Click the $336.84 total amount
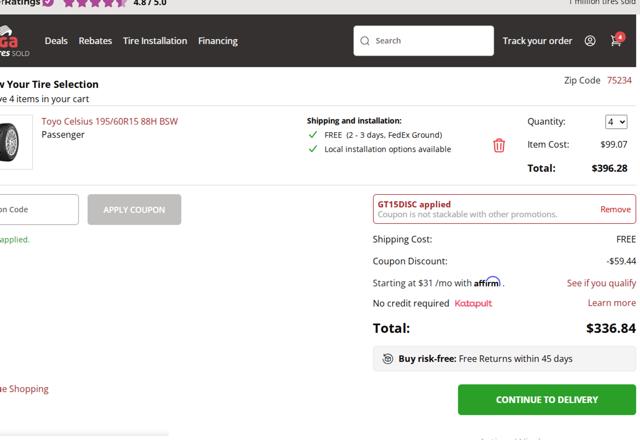This screenshot has width=640, height=440. tap(611, 328)
